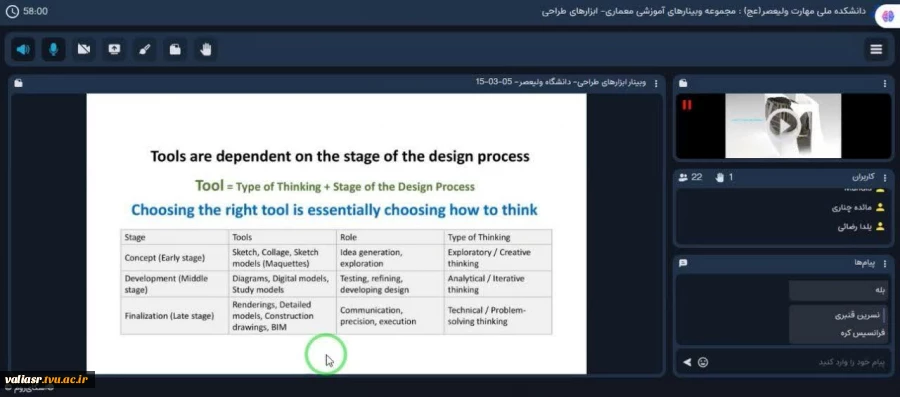Click the 'Sketch, Collage, Sketch models' cell
Screen dimensions: 900x397
click(282, 258)
